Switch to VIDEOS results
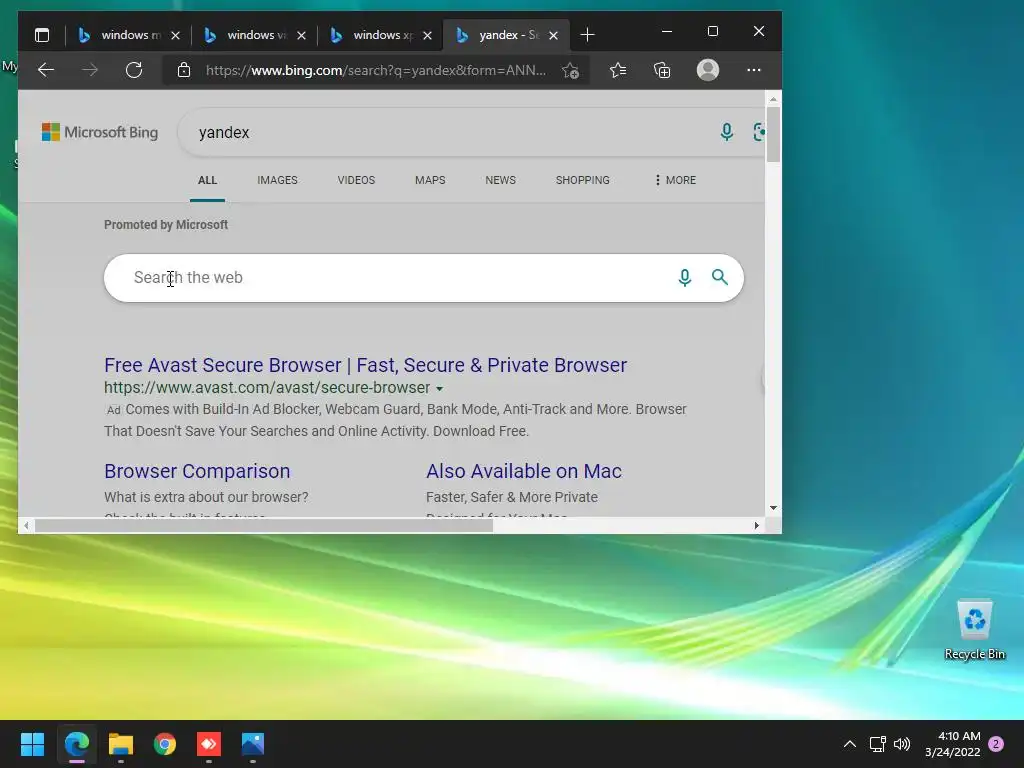The height and width of the screenshot is (768, 1024). pos(356,180)
